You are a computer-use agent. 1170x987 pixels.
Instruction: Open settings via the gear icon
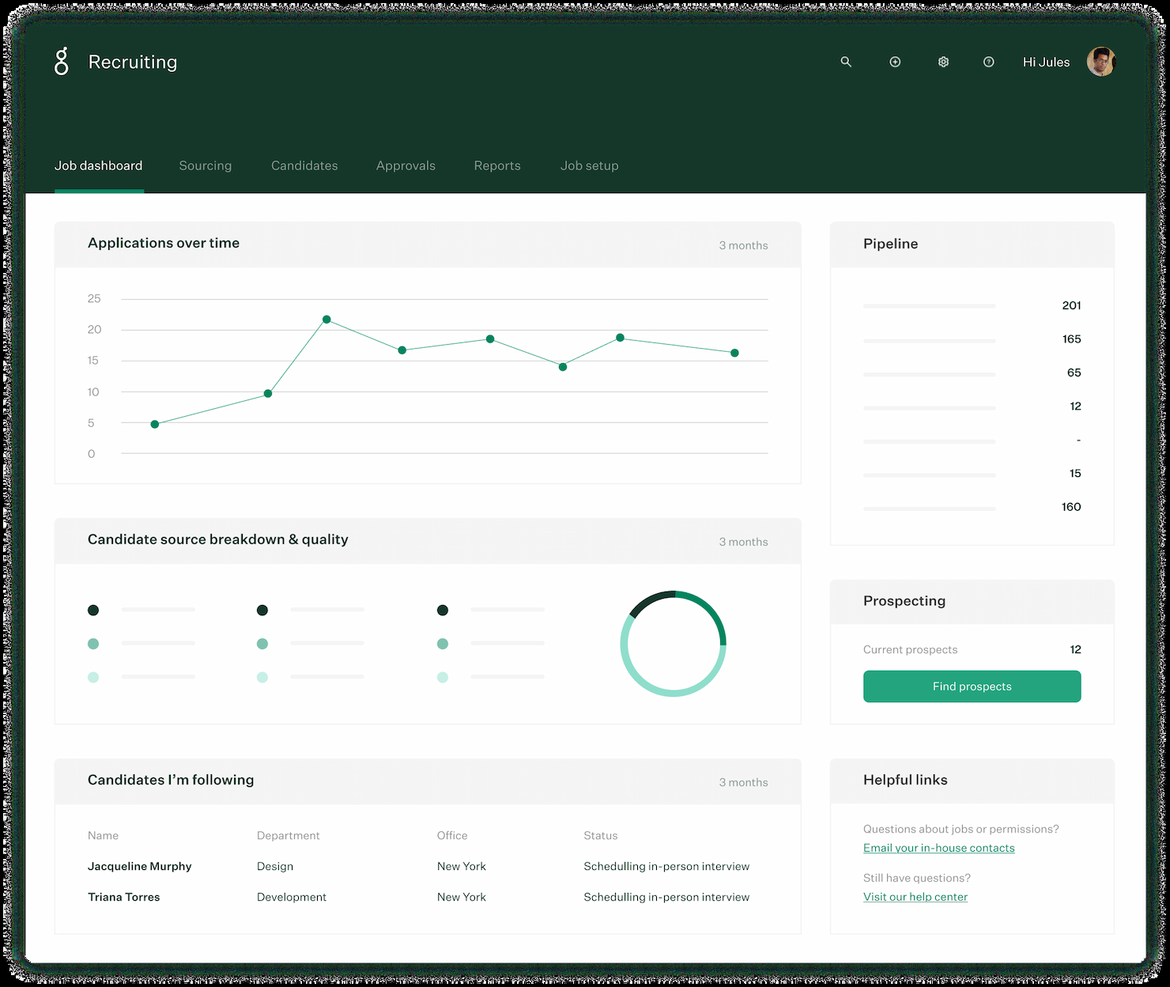(943, 62)
